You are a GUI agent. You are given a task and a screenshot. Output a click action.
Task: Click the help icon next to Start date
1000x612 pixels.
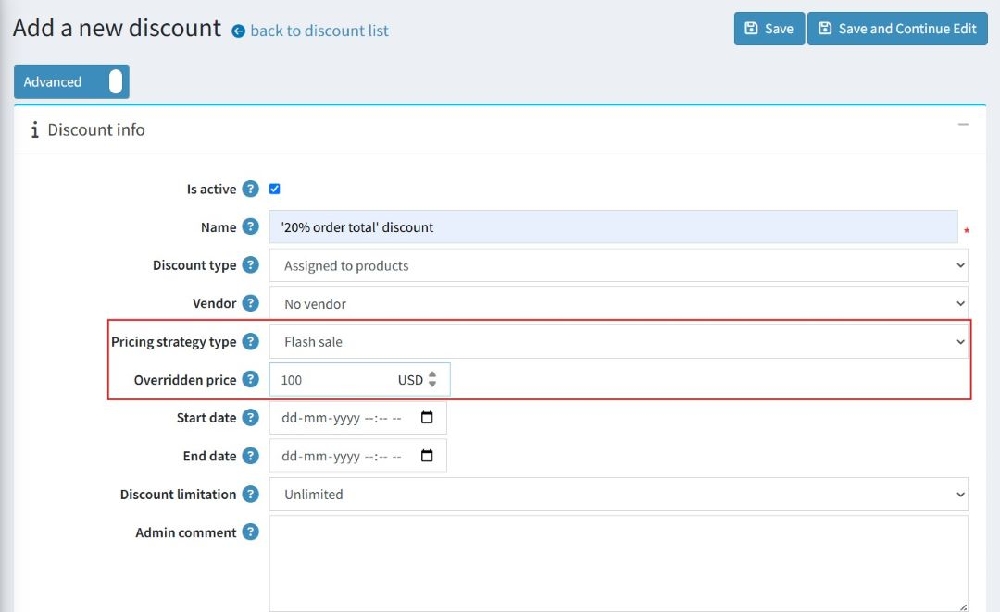251,418
